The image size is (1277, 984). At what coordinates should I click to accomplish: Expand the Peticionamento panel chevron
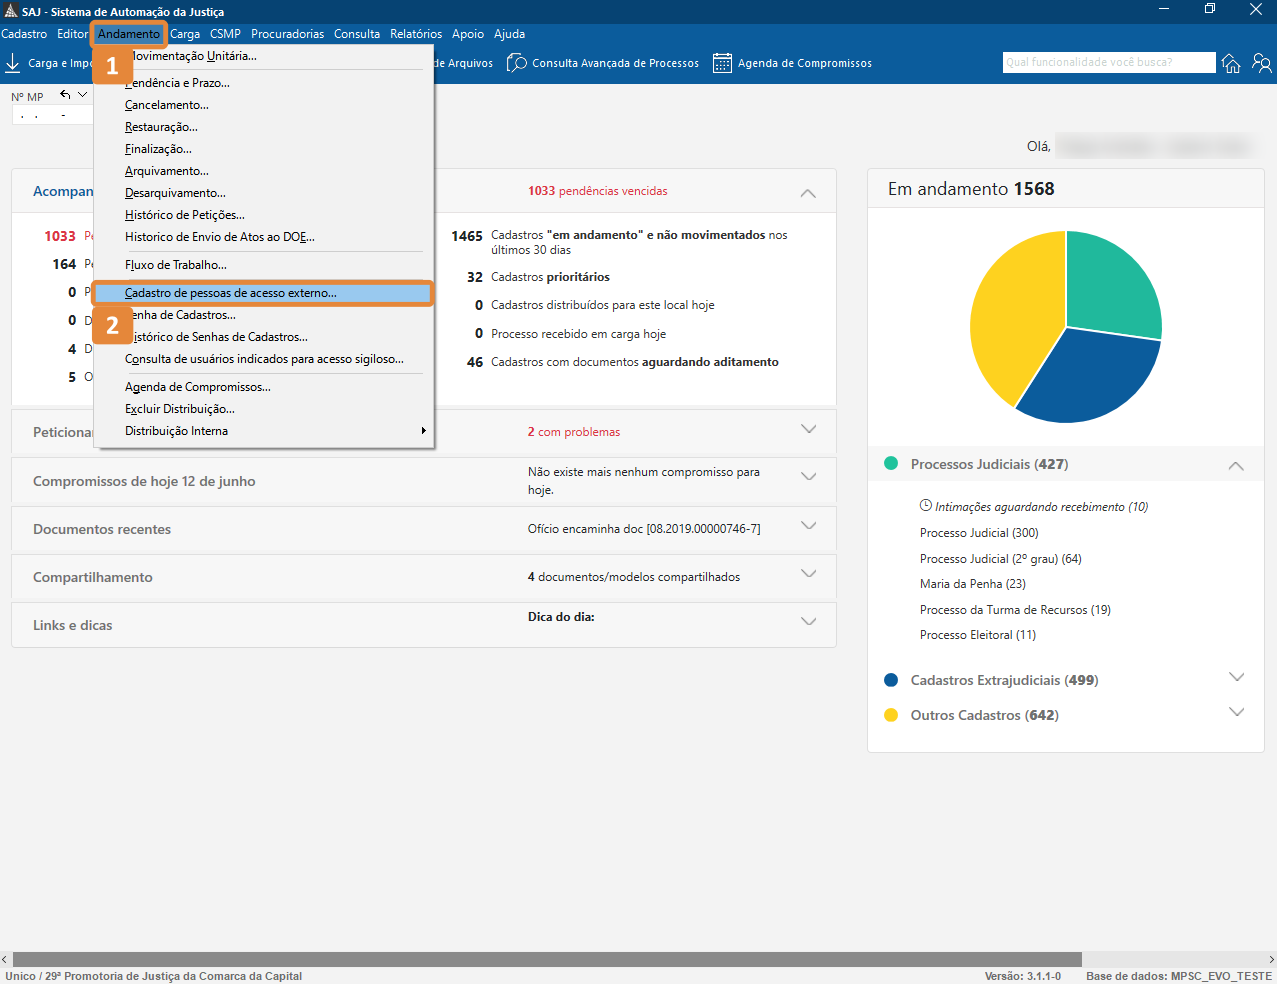point(809,429)
